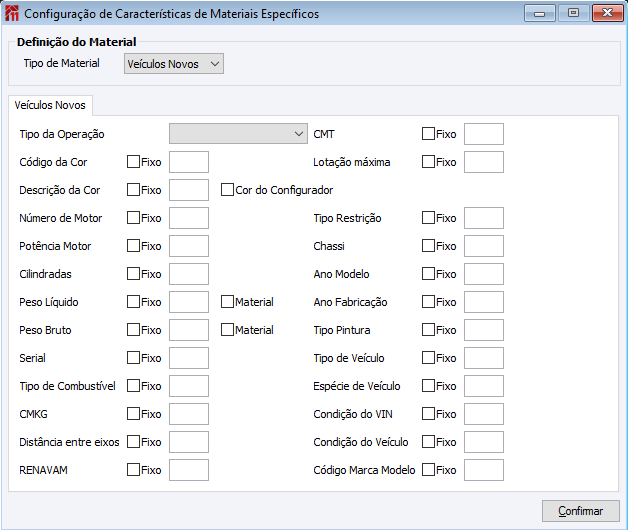Screen dimensions: 628x530
Task: Click the application icon in the title bar
Action: (12, 14)
